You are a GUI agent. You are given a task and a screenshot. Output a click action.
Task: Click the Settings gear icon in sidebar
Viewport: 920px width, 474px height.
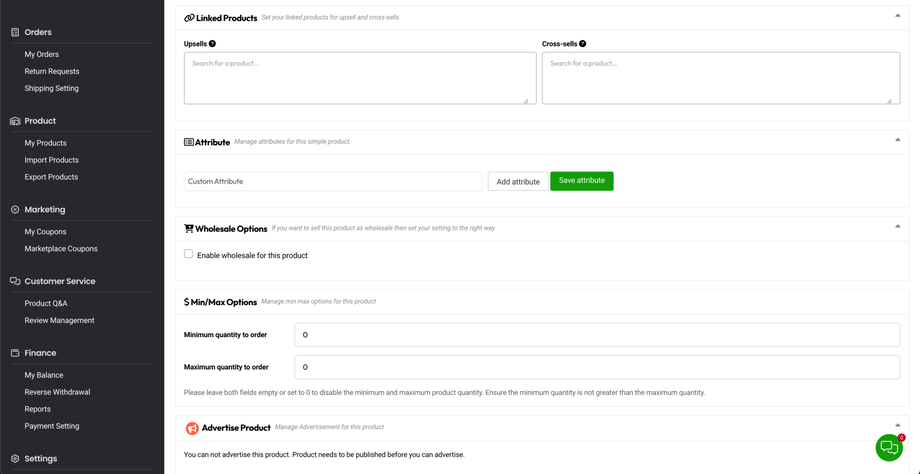click(x=15, y=459)
